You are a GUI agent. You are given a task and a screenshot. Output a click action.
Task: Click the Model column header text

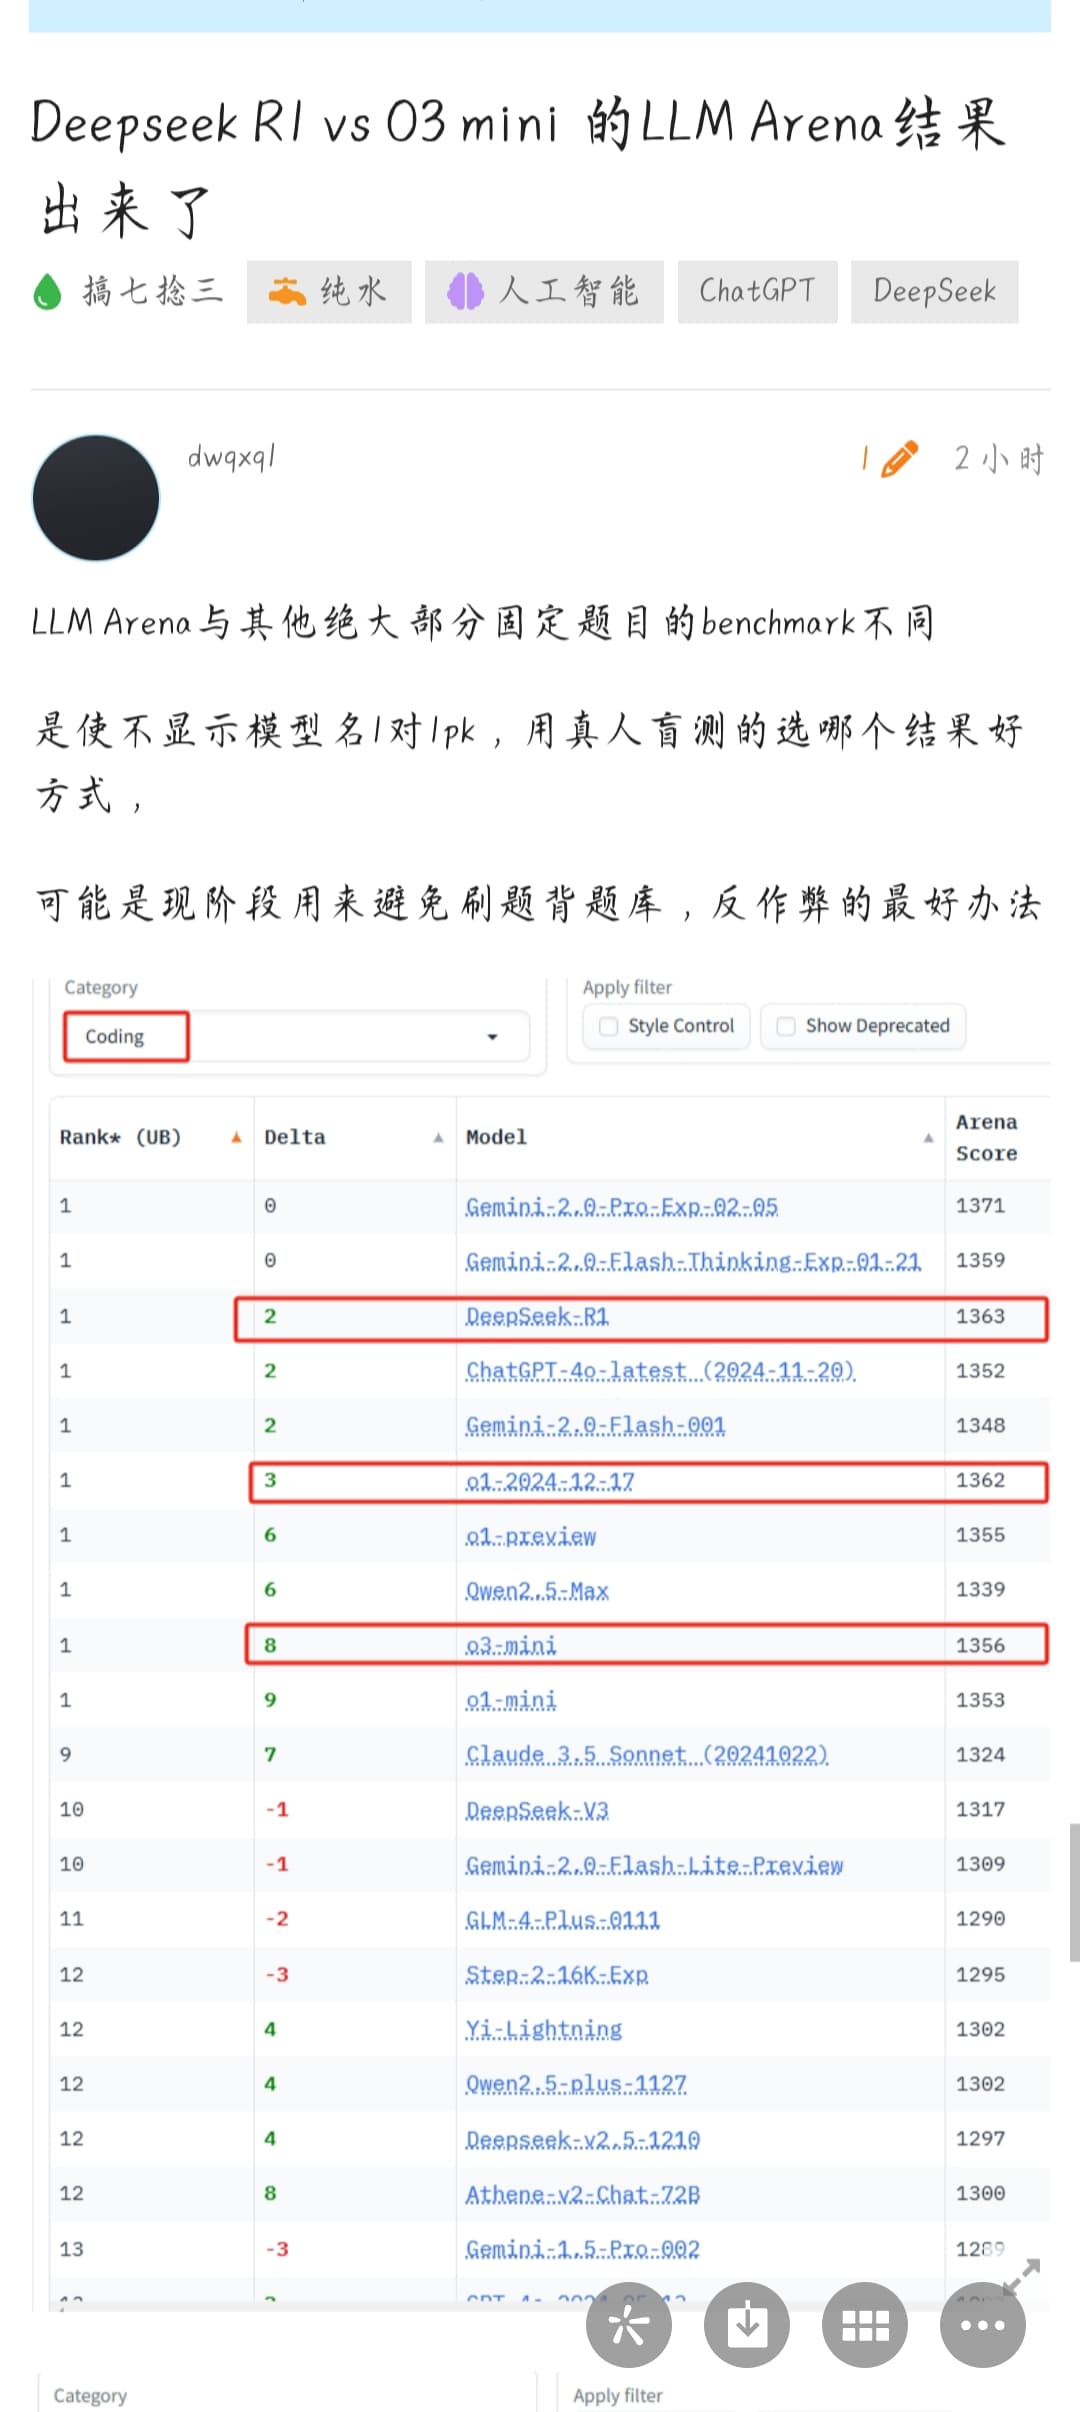pyautogui.click(x=496, y=1138)
